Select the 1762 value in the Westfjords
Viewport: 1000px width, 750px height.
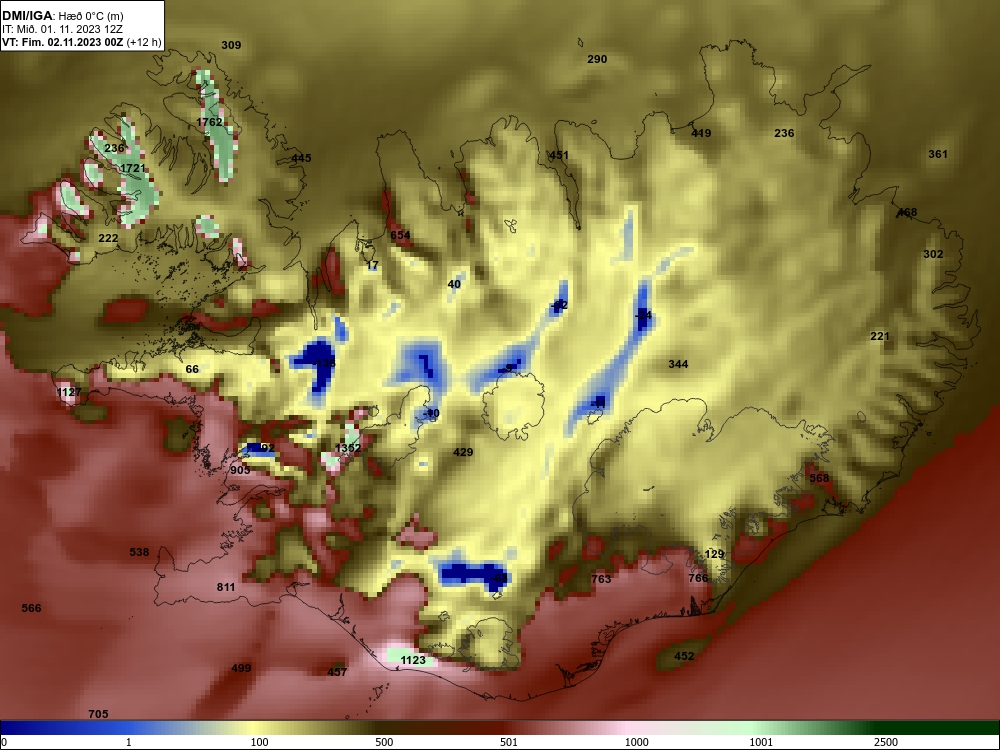209,122
